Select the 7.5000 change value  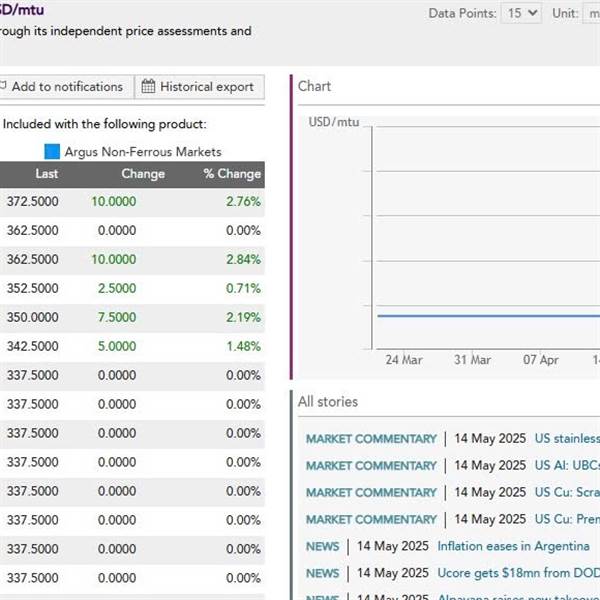117,318
